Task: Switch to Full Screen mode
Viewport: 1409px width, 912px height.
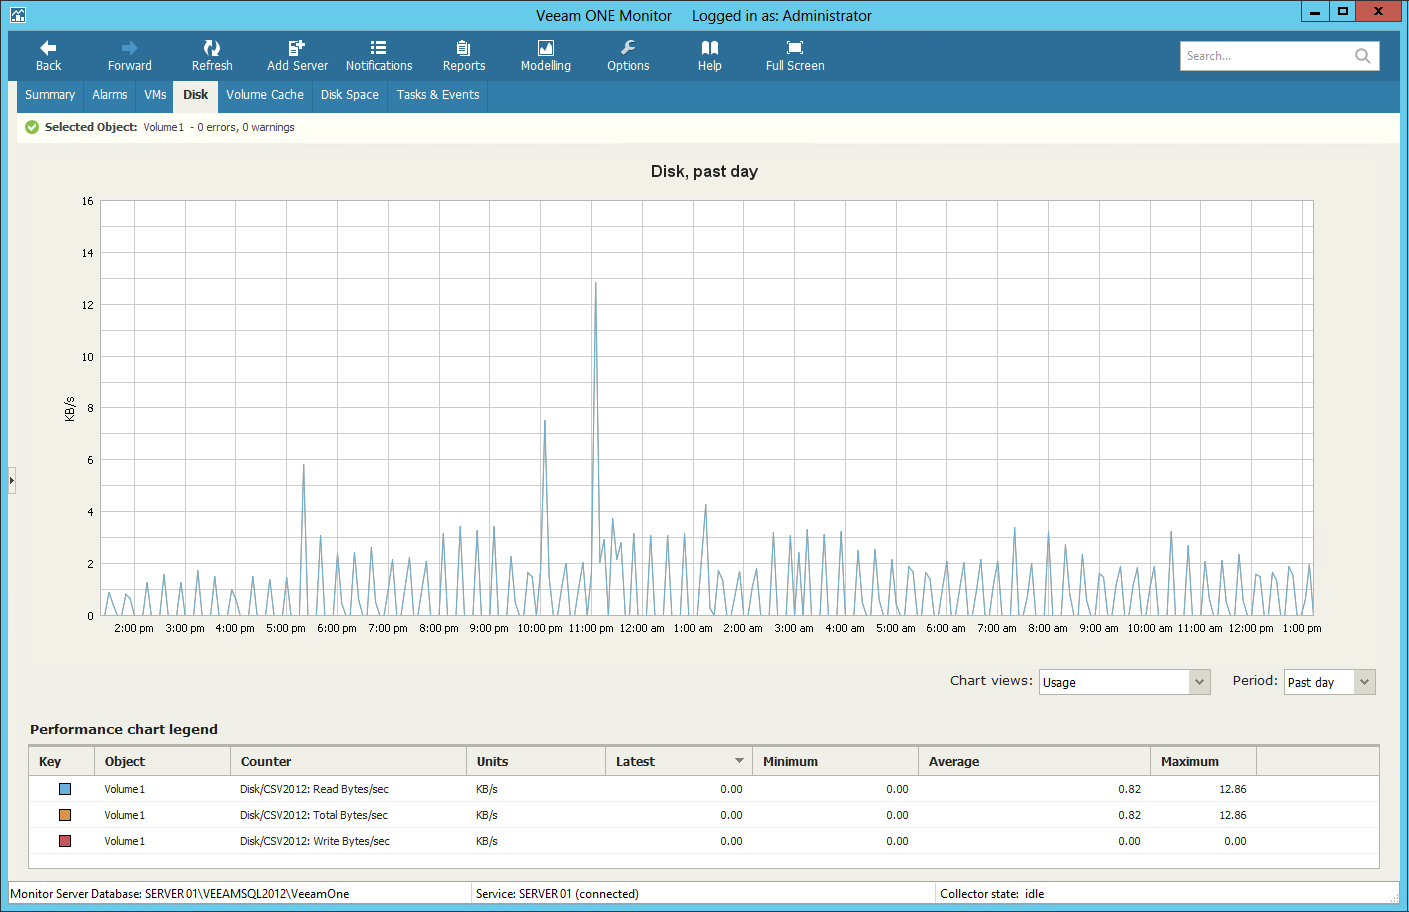Action: [795, 56]
